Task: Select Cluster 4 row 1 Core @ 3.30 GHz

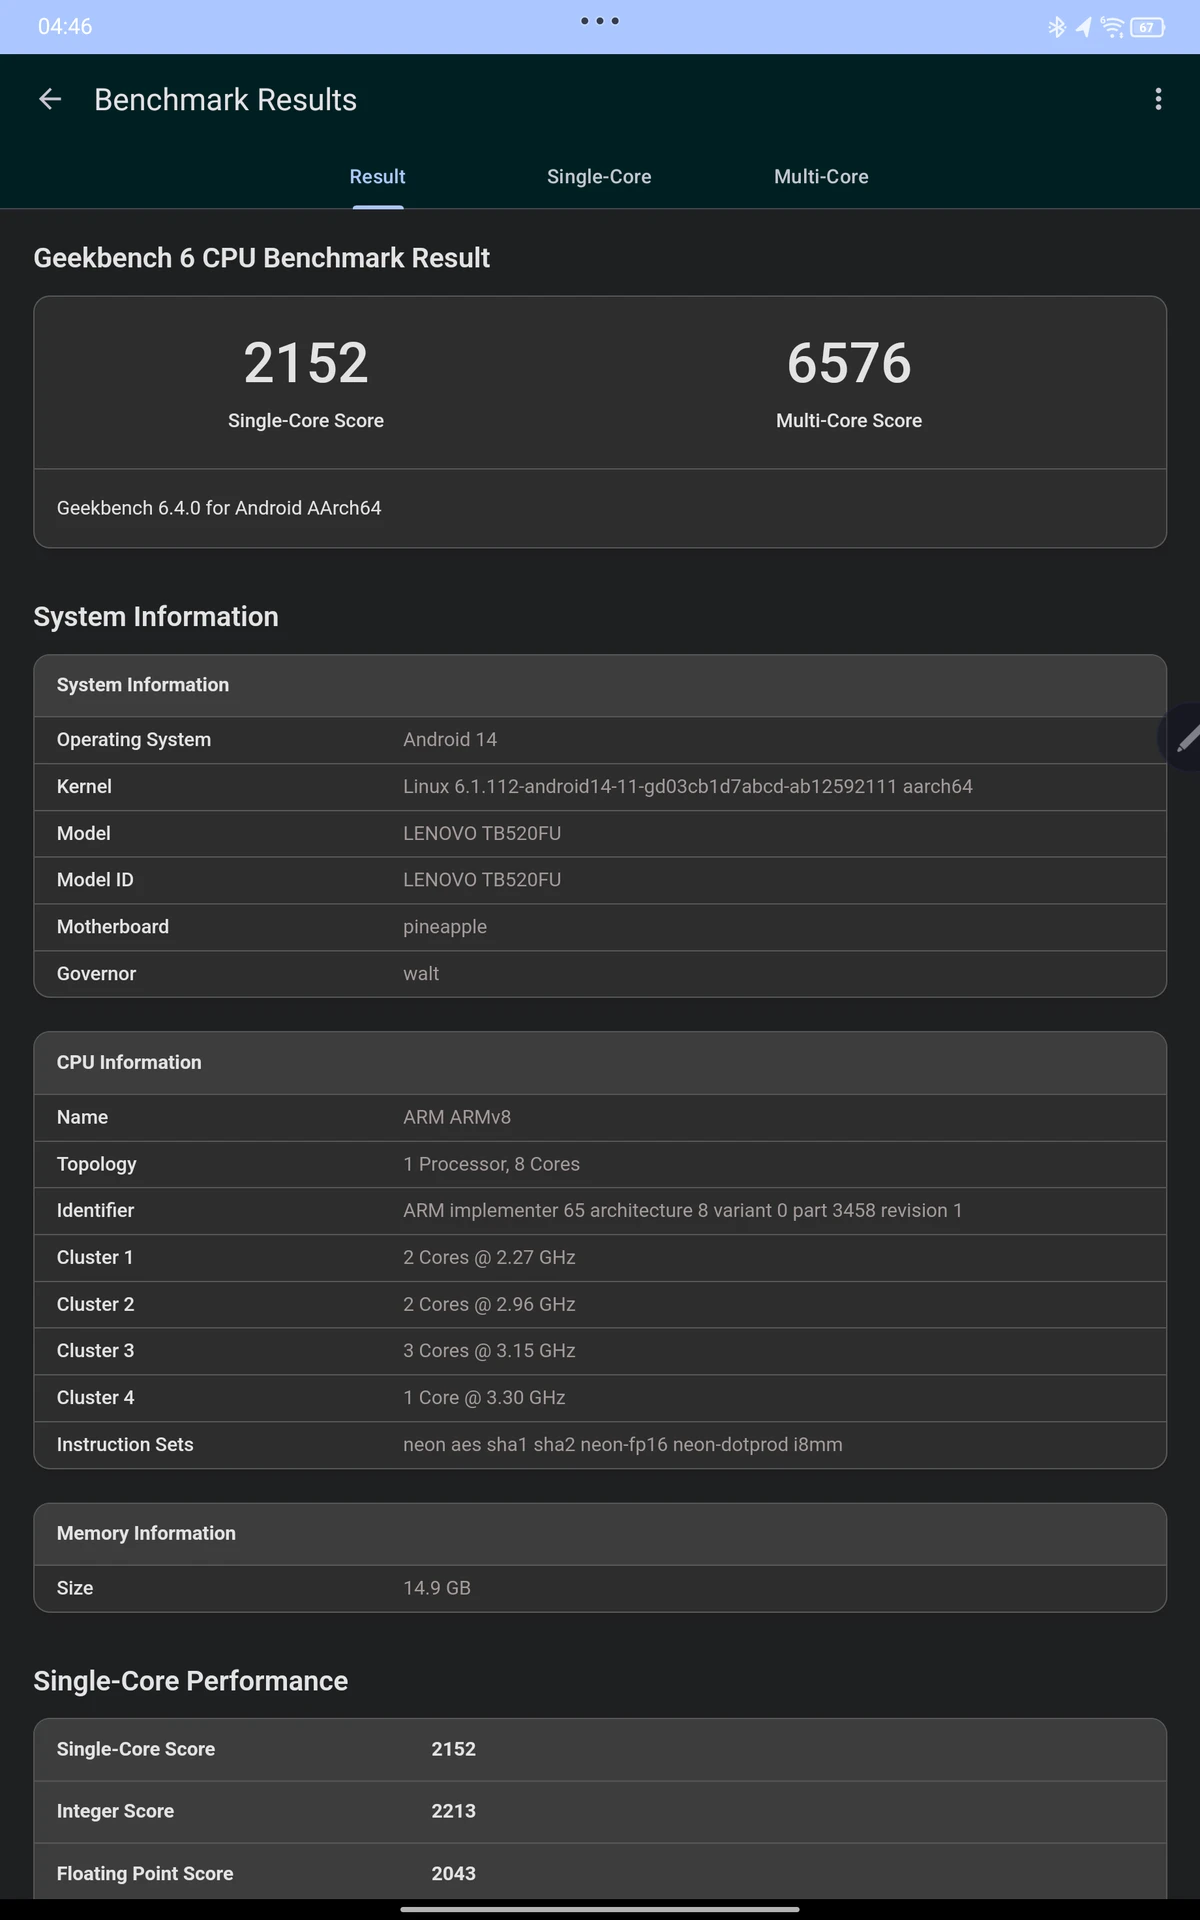Action: click(x=600, y=1398)
